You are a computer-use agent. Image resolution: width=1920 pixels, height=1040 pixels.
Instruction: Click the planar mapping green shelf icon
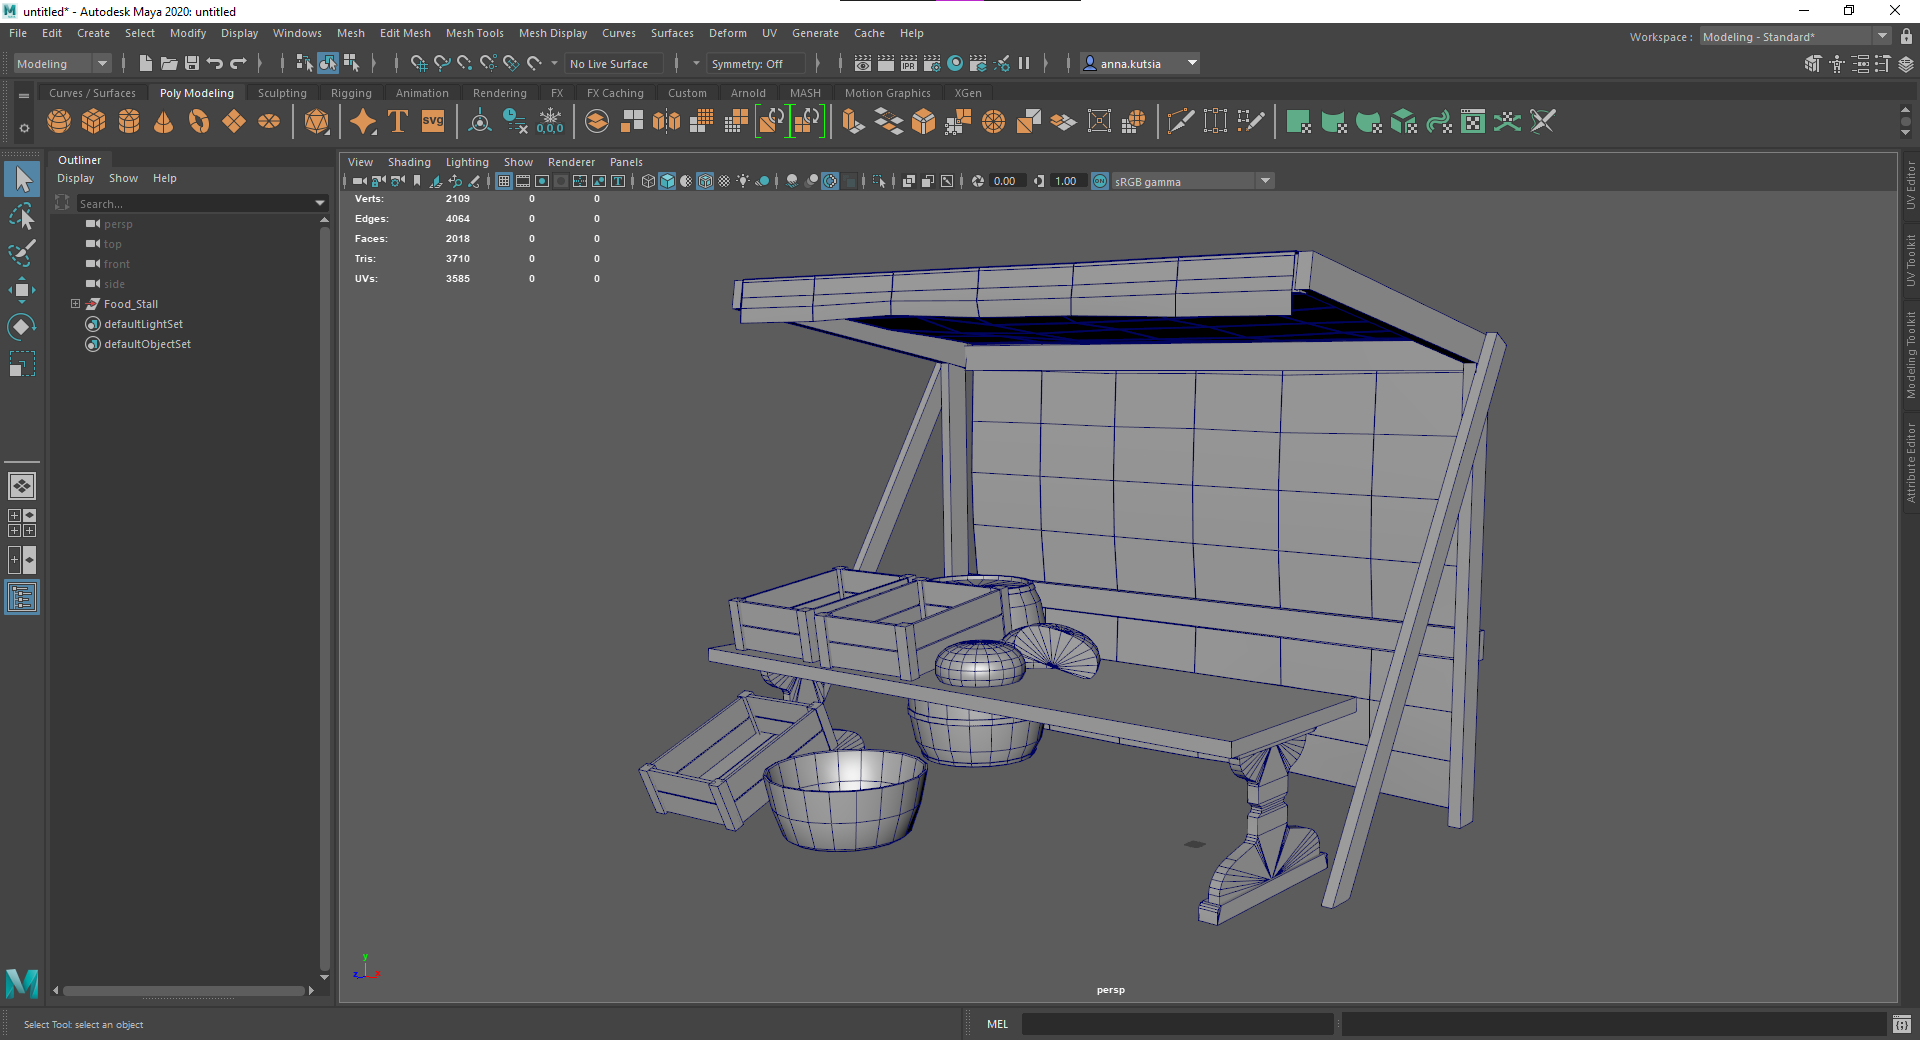point(1299,122)
